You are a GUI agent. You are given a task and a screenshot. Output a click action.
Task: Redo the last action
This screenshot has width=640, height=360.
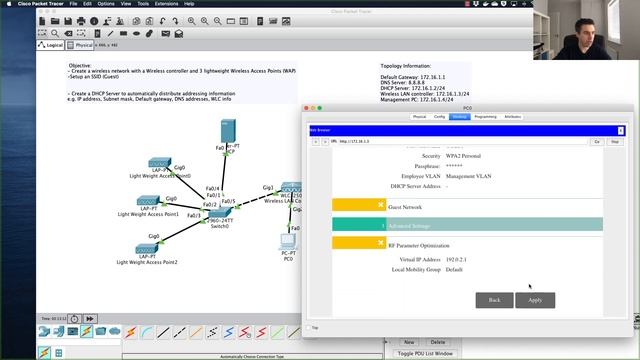(176, 21)
